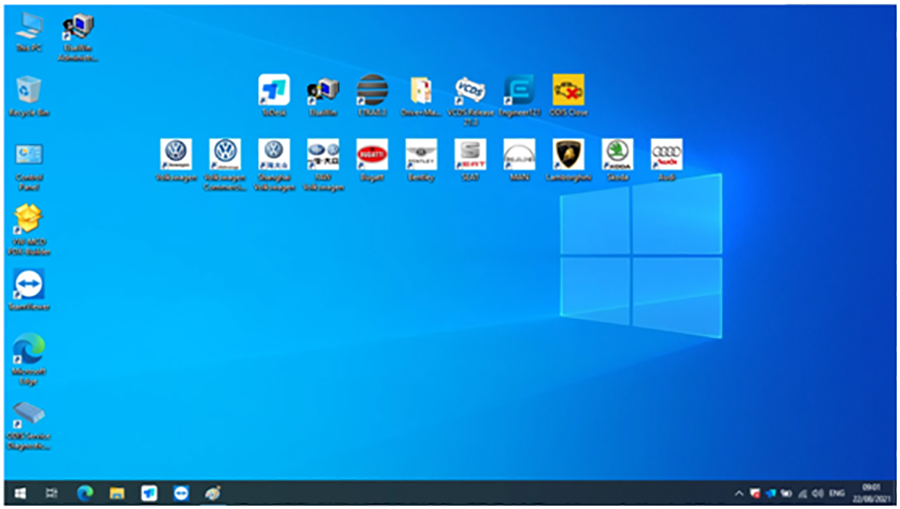Launch ODIS Service Diagnostic shortcut

click(x=29, y=426)
